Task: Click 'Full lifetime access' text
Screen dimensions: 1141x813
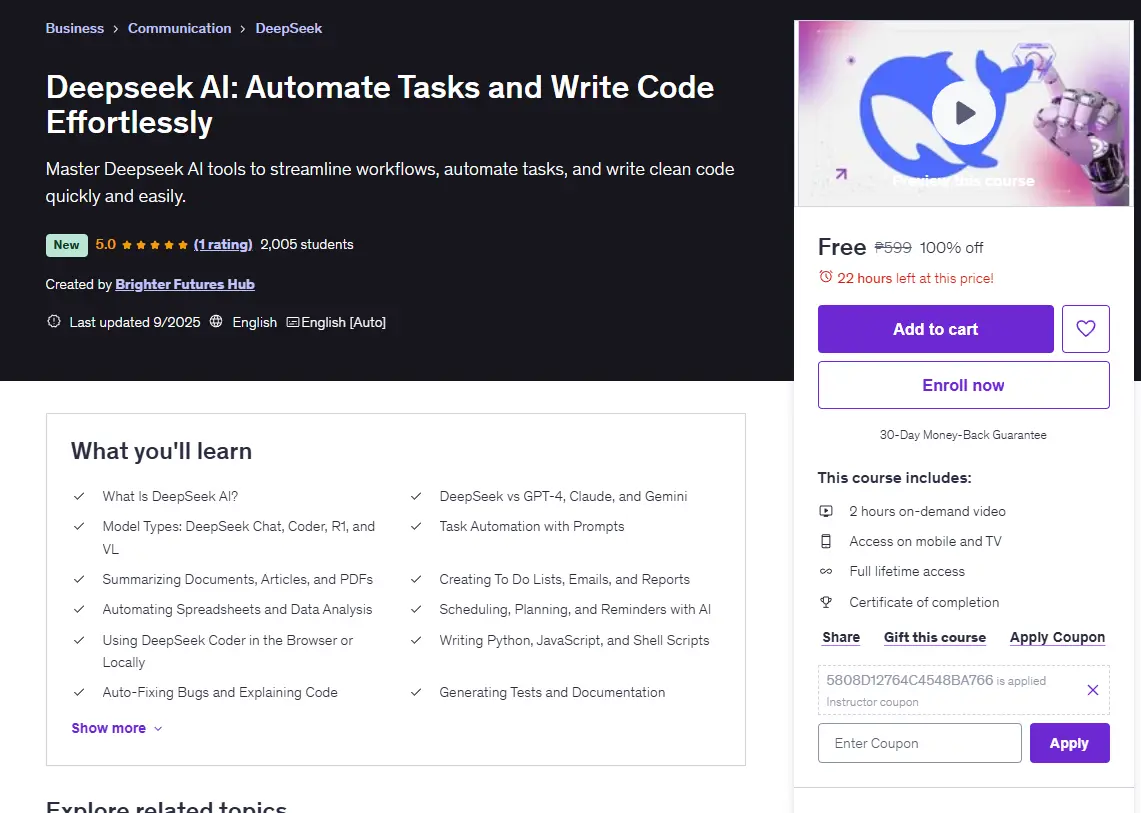Action: (907, 572)
